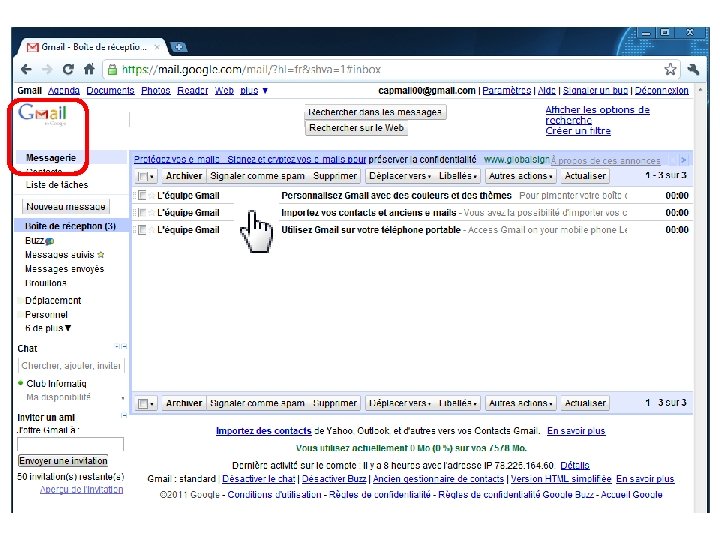The image size is (720, 540).
Task: Open Messages envoyés folder
Action: (64, 269)
